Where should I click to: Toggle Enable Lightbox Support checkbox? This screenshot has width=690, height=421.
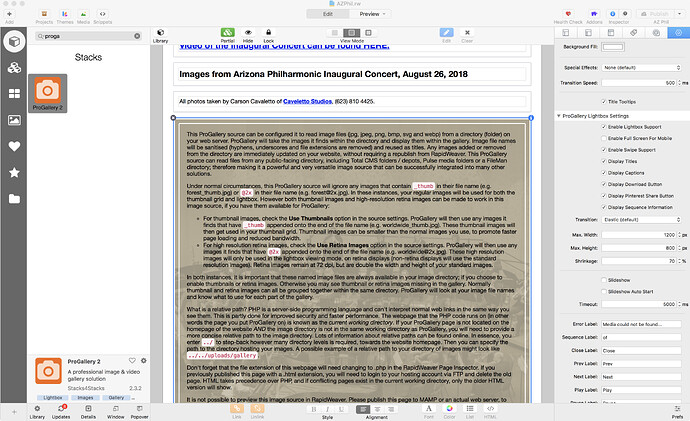604,127
